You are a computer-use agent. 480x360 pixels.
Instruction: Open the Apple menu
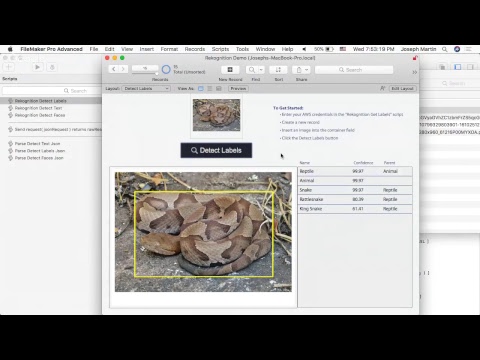(x=10, y=49)
